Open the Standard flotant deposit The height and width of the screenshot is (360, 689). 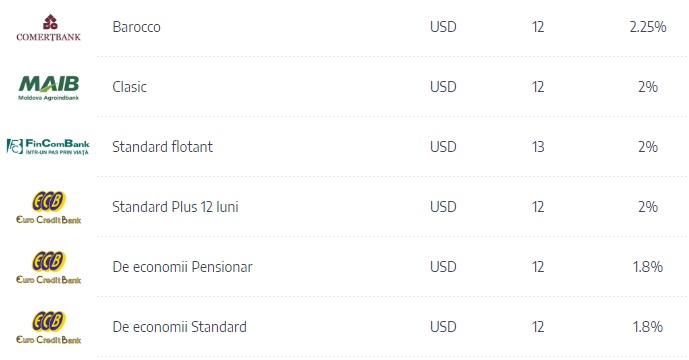tap(163, 146)
